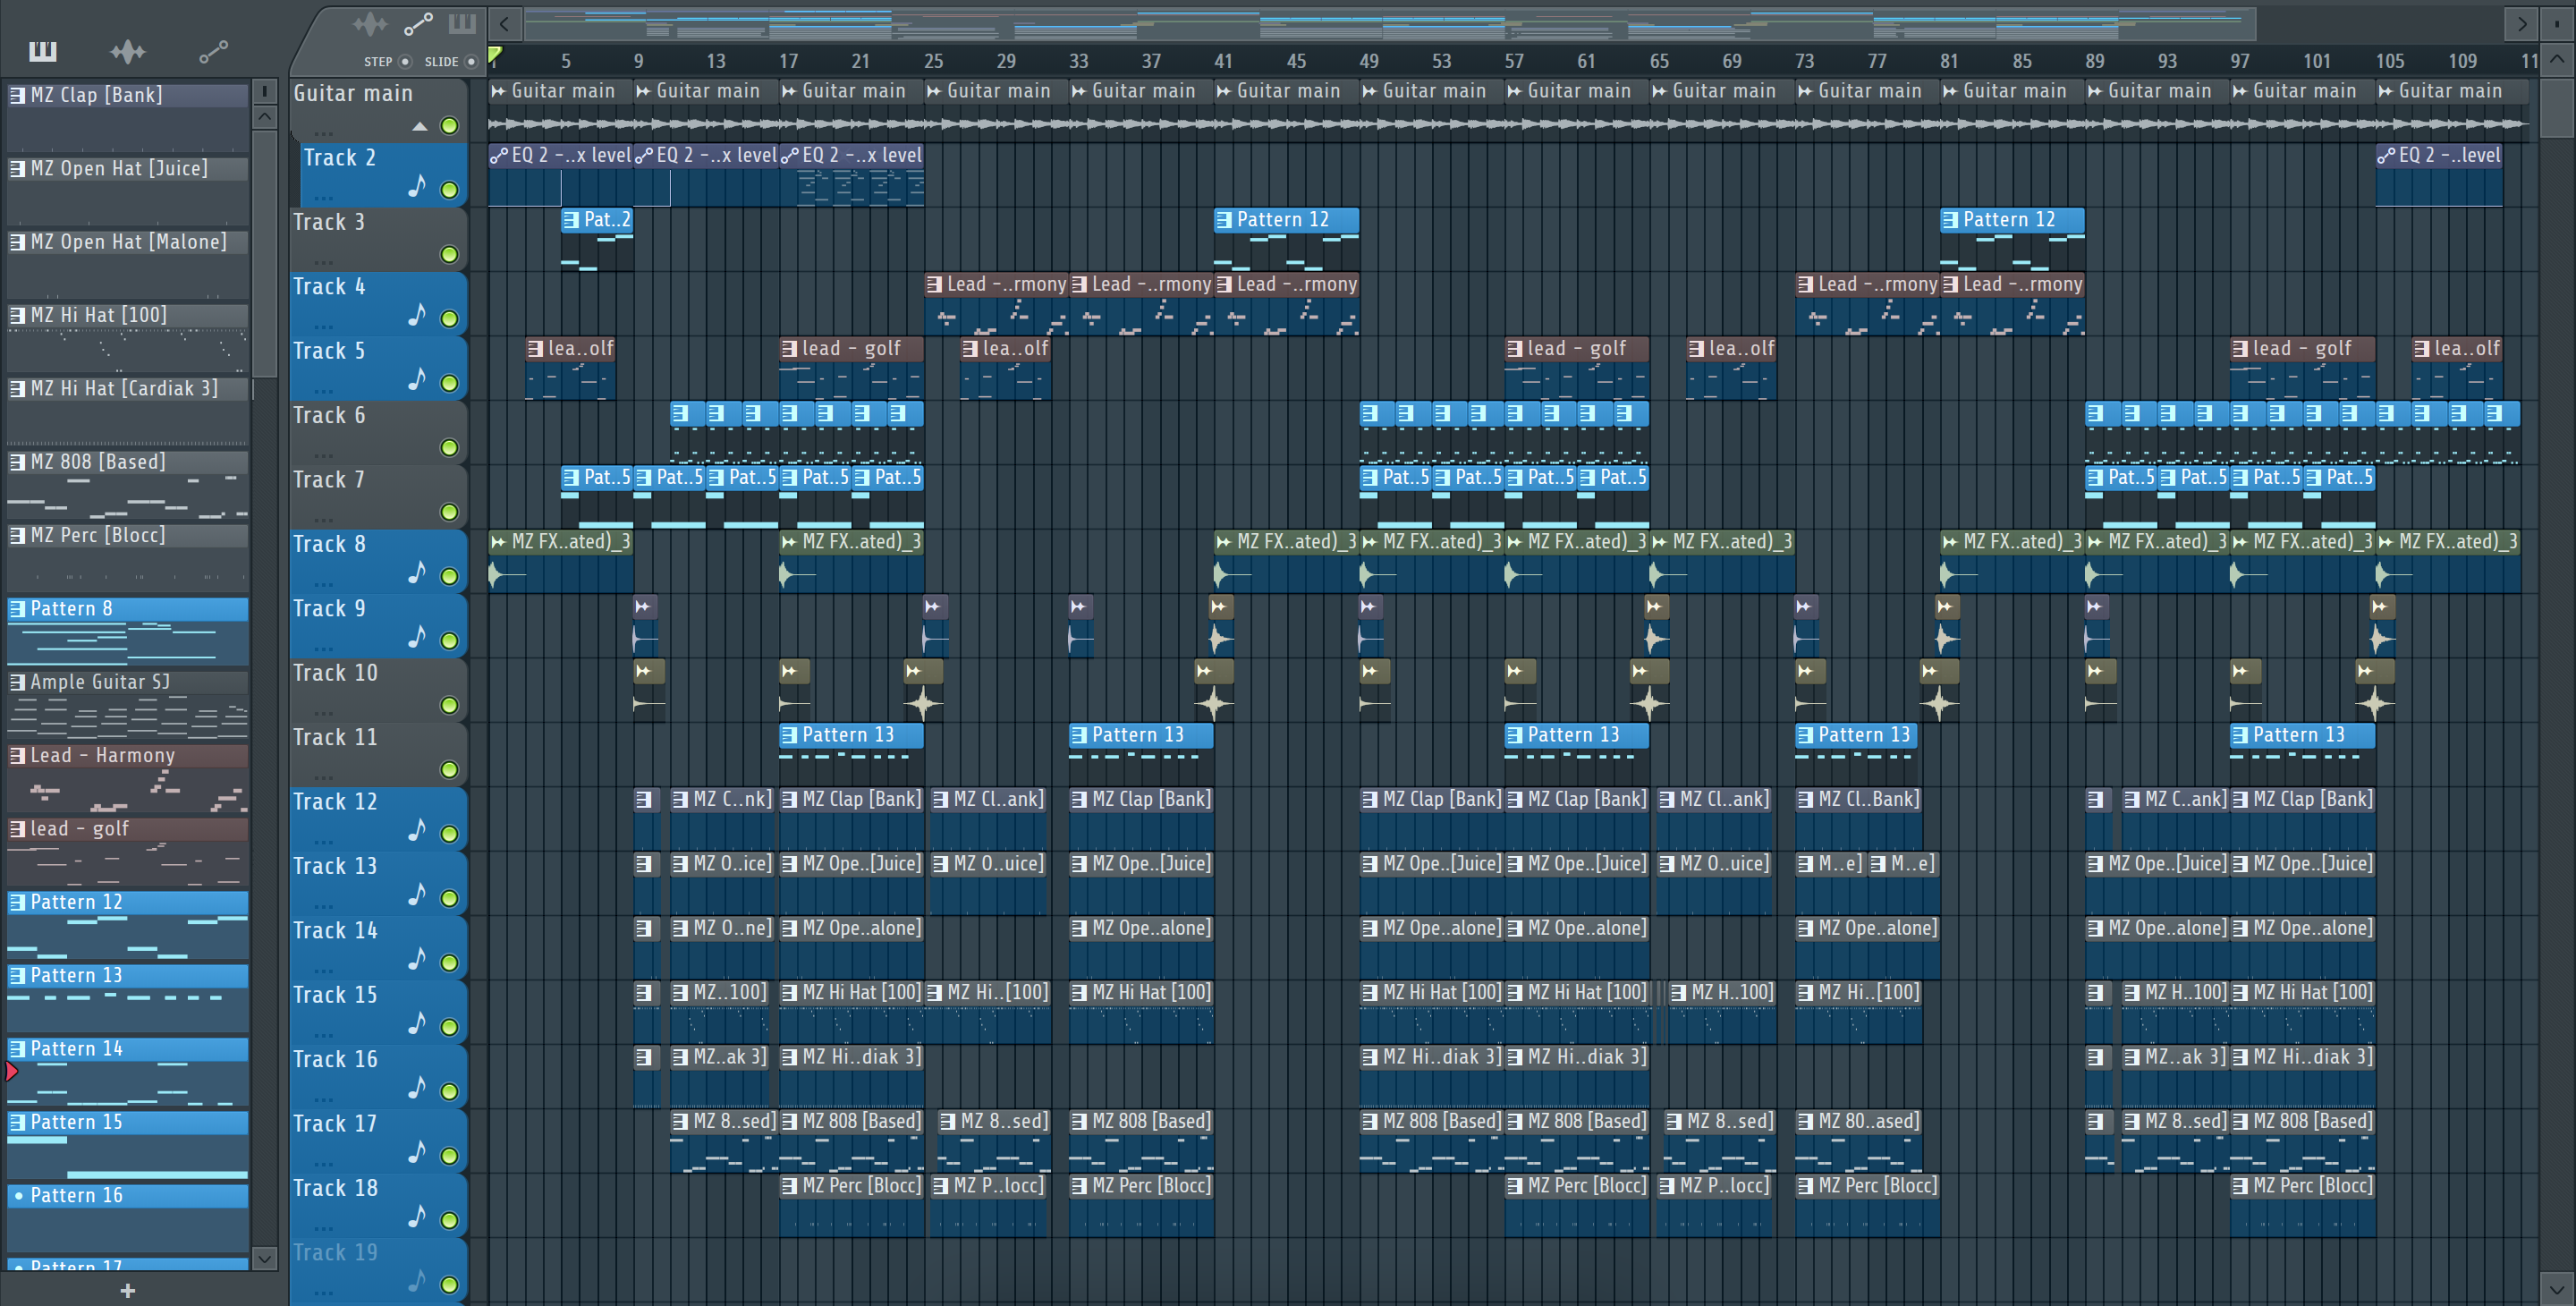
Task: Mute Track 2 with its green light
Action: (450, 190)
